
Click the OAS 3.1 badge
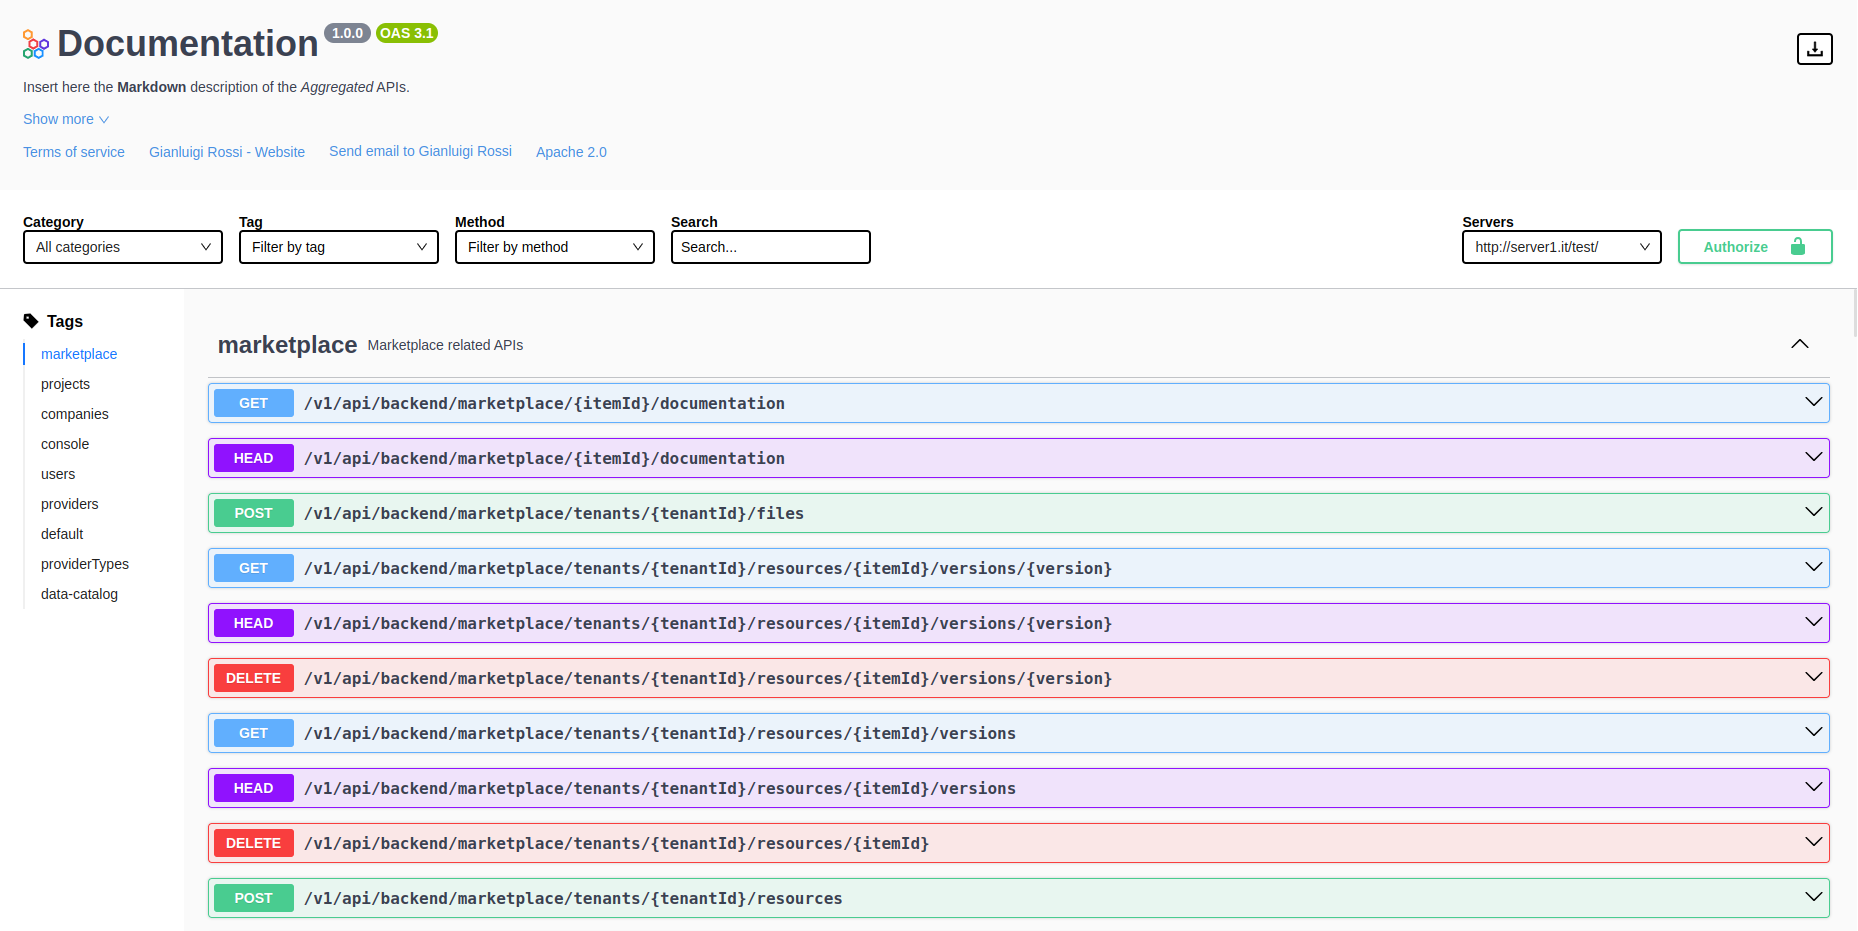[406, 33]
